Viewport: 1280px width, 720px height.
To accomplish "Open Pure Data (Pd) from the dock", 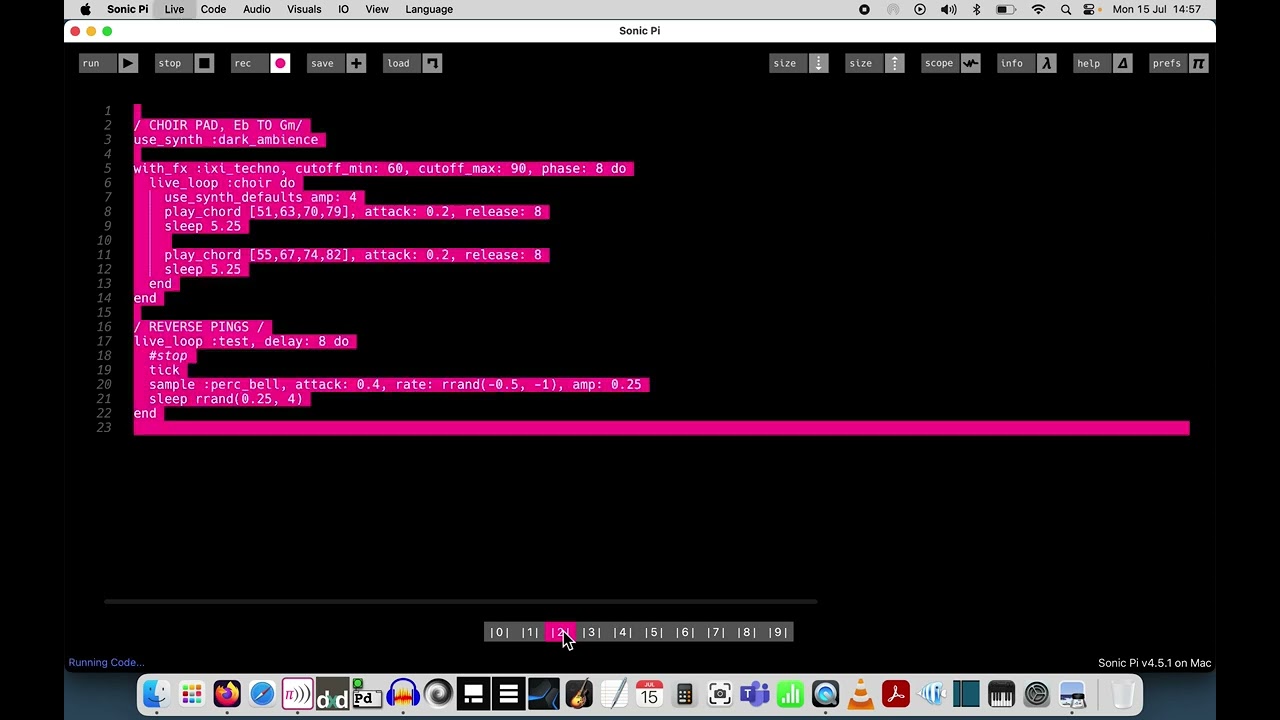I will point(367,693).
